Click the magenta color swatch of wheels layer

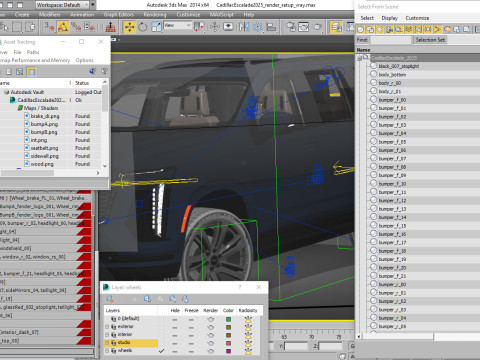pyautogui.click(x=228, y=351)
